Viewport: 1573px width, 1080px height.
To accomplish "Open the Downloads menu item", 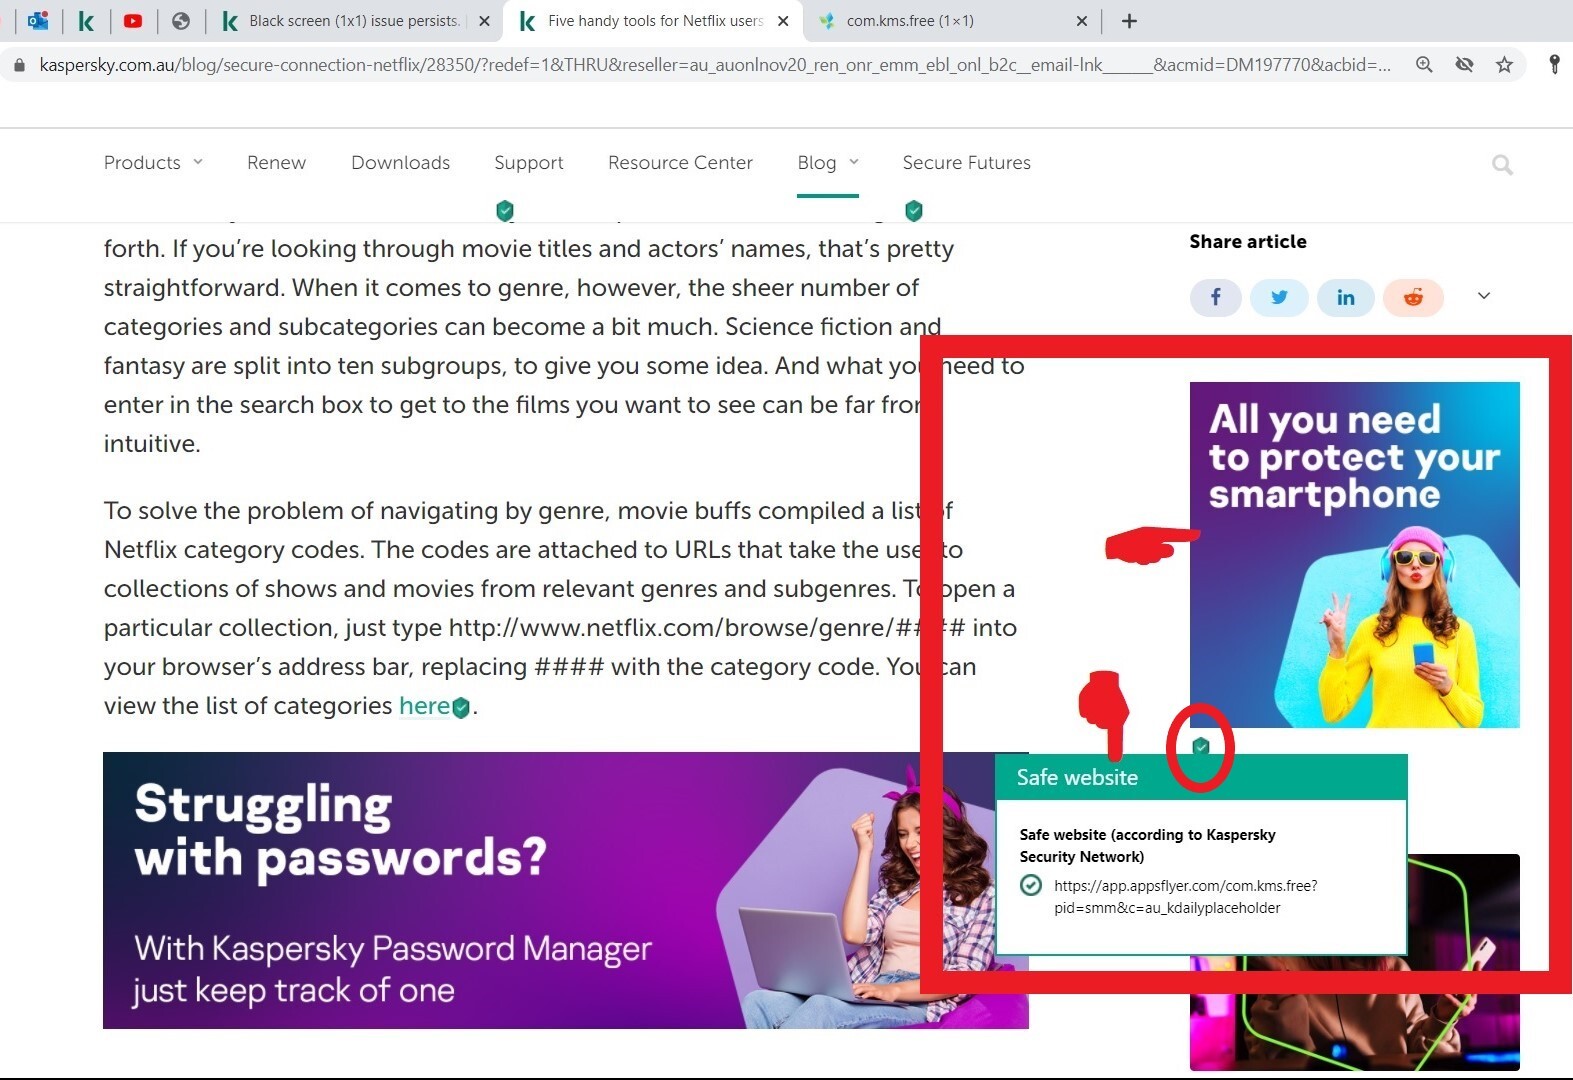I will point(400,163).
